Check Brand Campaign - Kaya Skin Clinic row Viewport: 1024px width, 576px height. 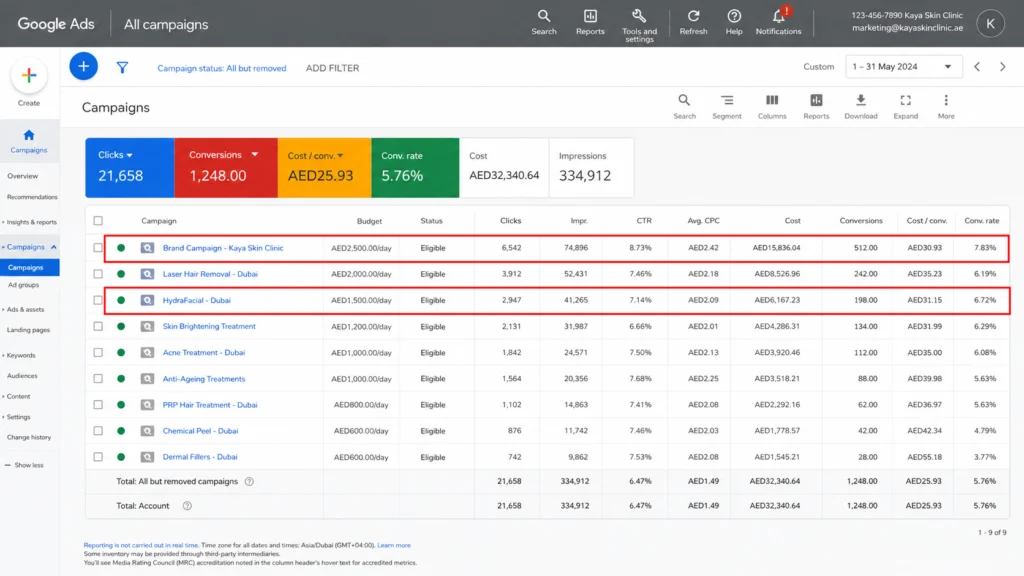(98, 248)
